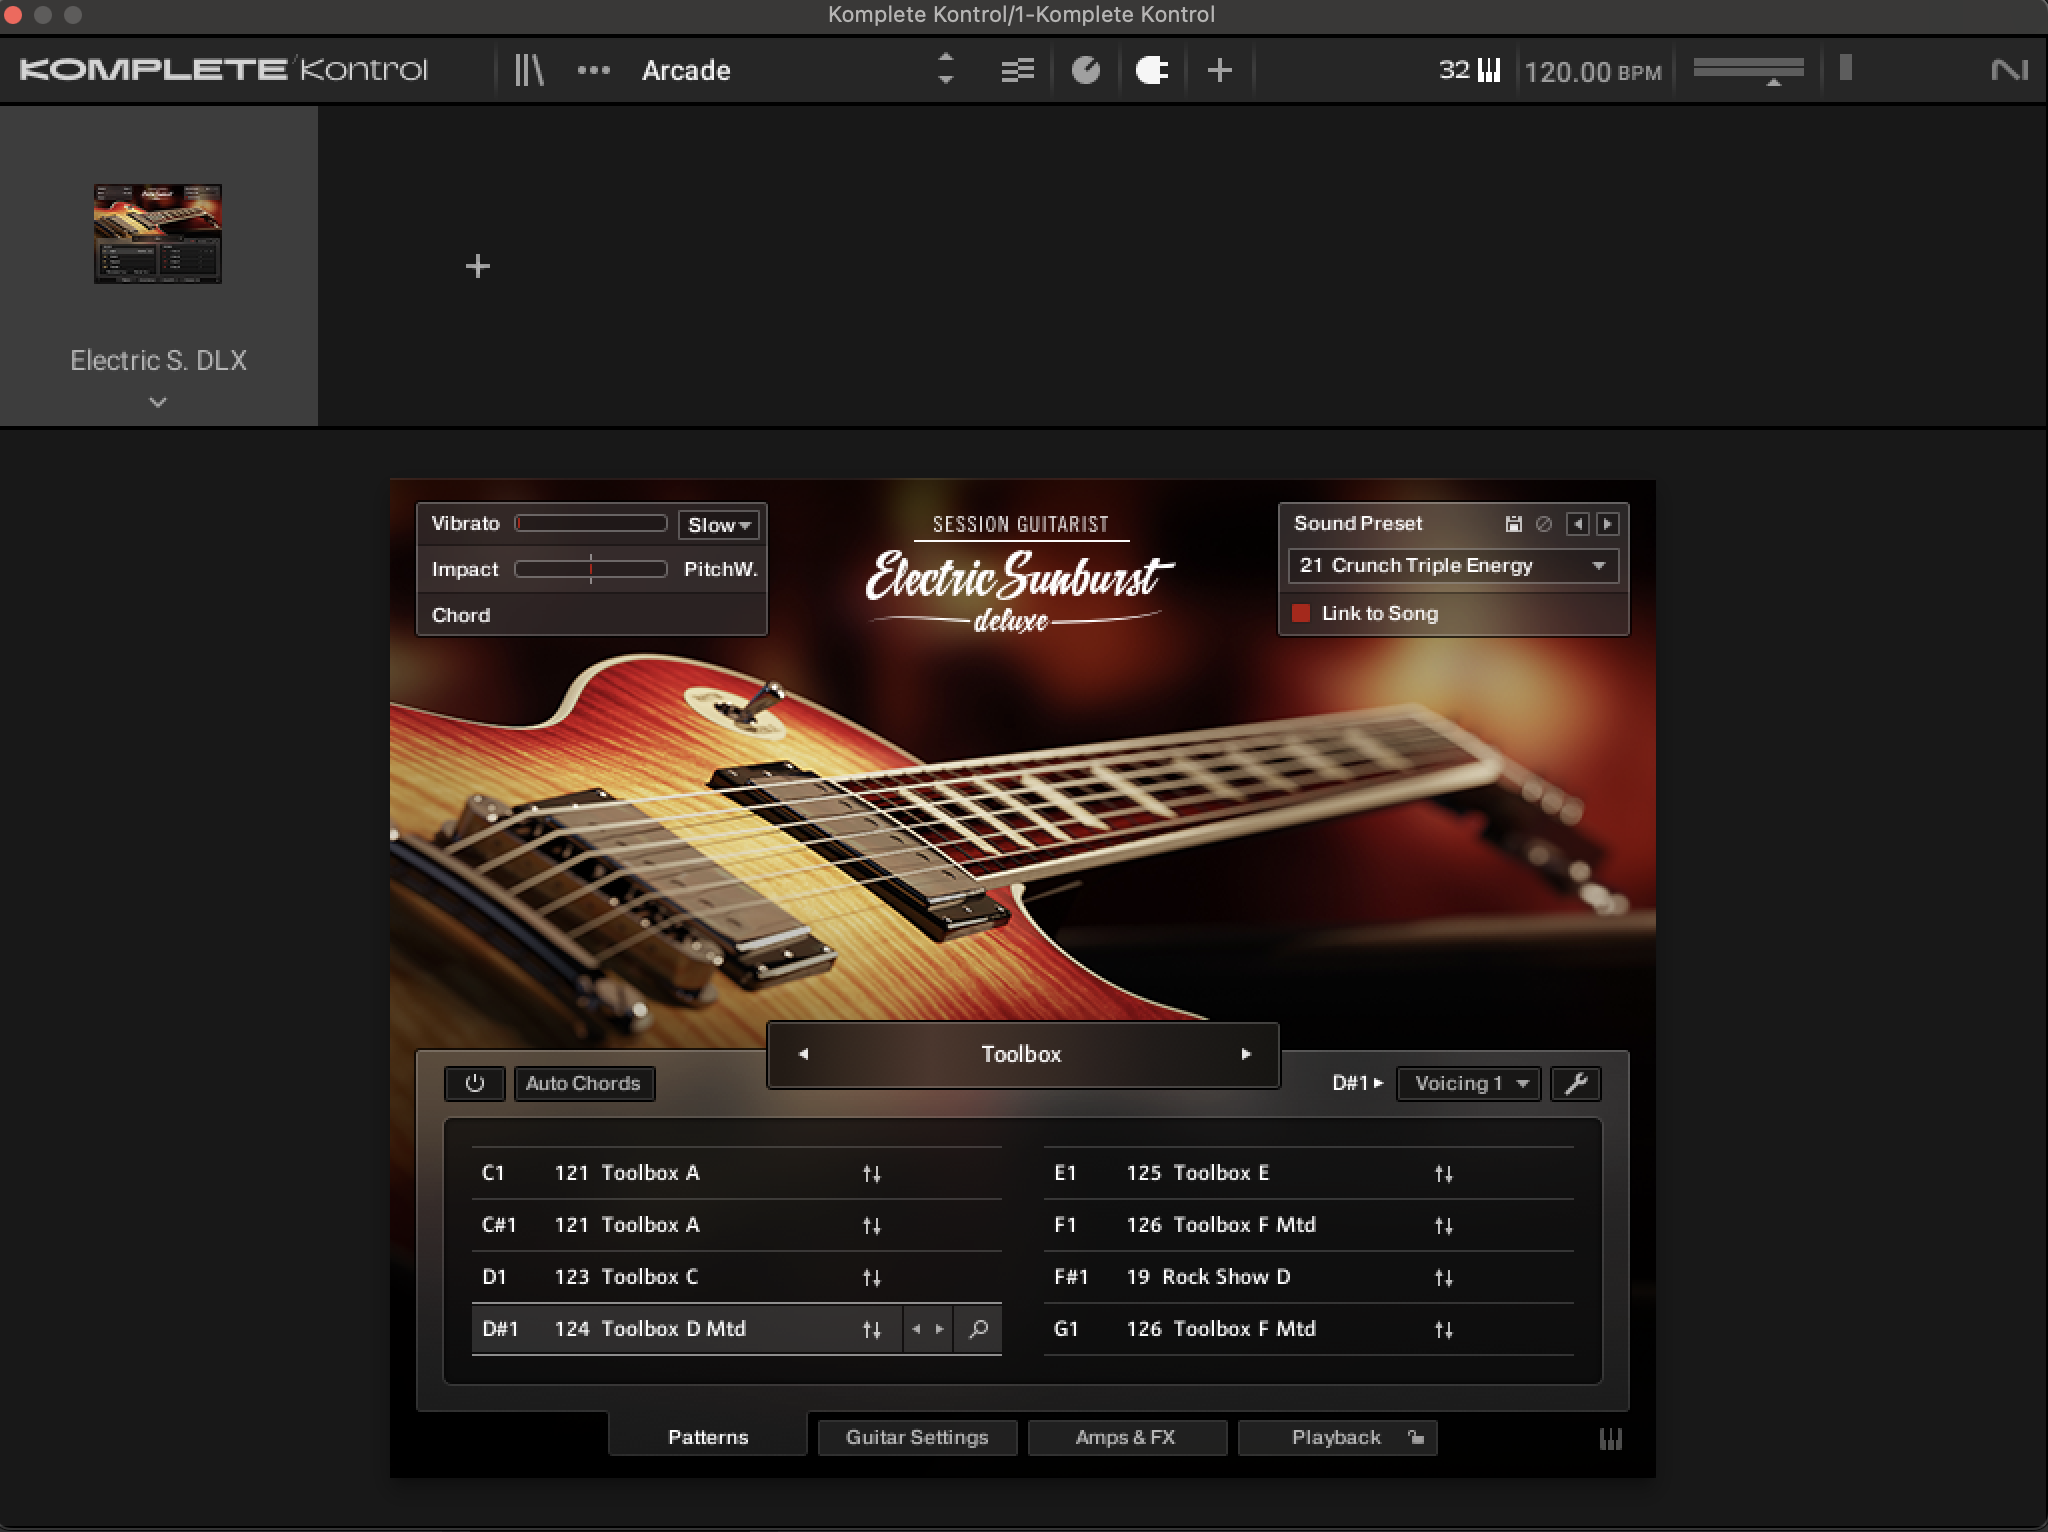Open the Voicing 1 dropdown

click(x=1469, y=1083)
